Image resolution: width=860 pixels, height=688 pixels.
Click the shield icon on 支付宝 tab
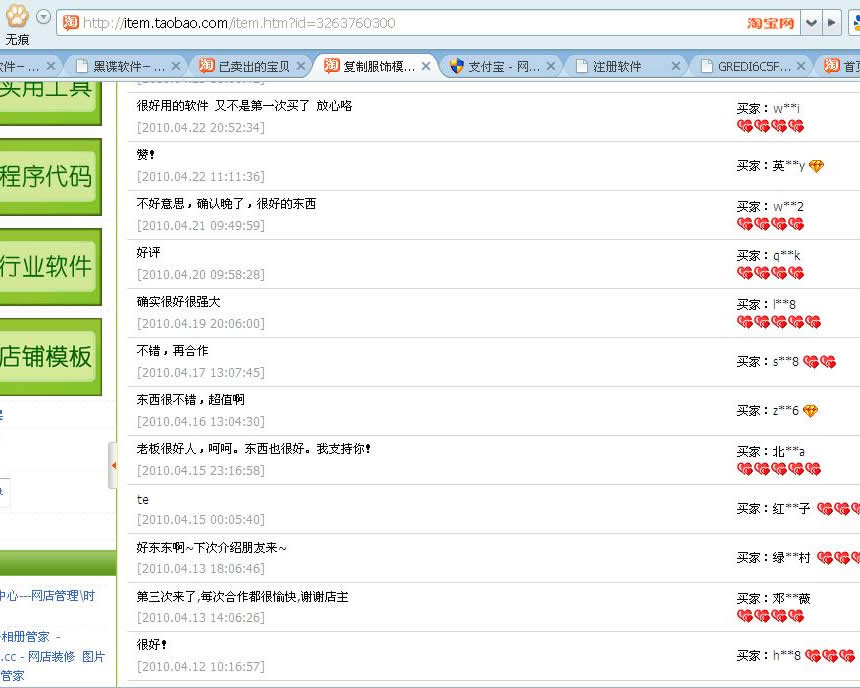[456, 66]
